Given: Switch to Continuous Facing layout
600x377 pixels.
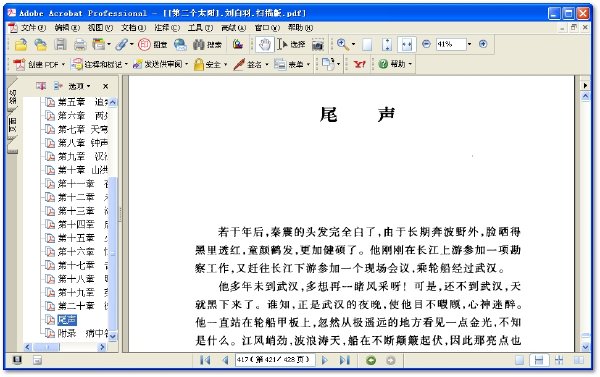Looking at the screenshot, I should pos(559,360).
